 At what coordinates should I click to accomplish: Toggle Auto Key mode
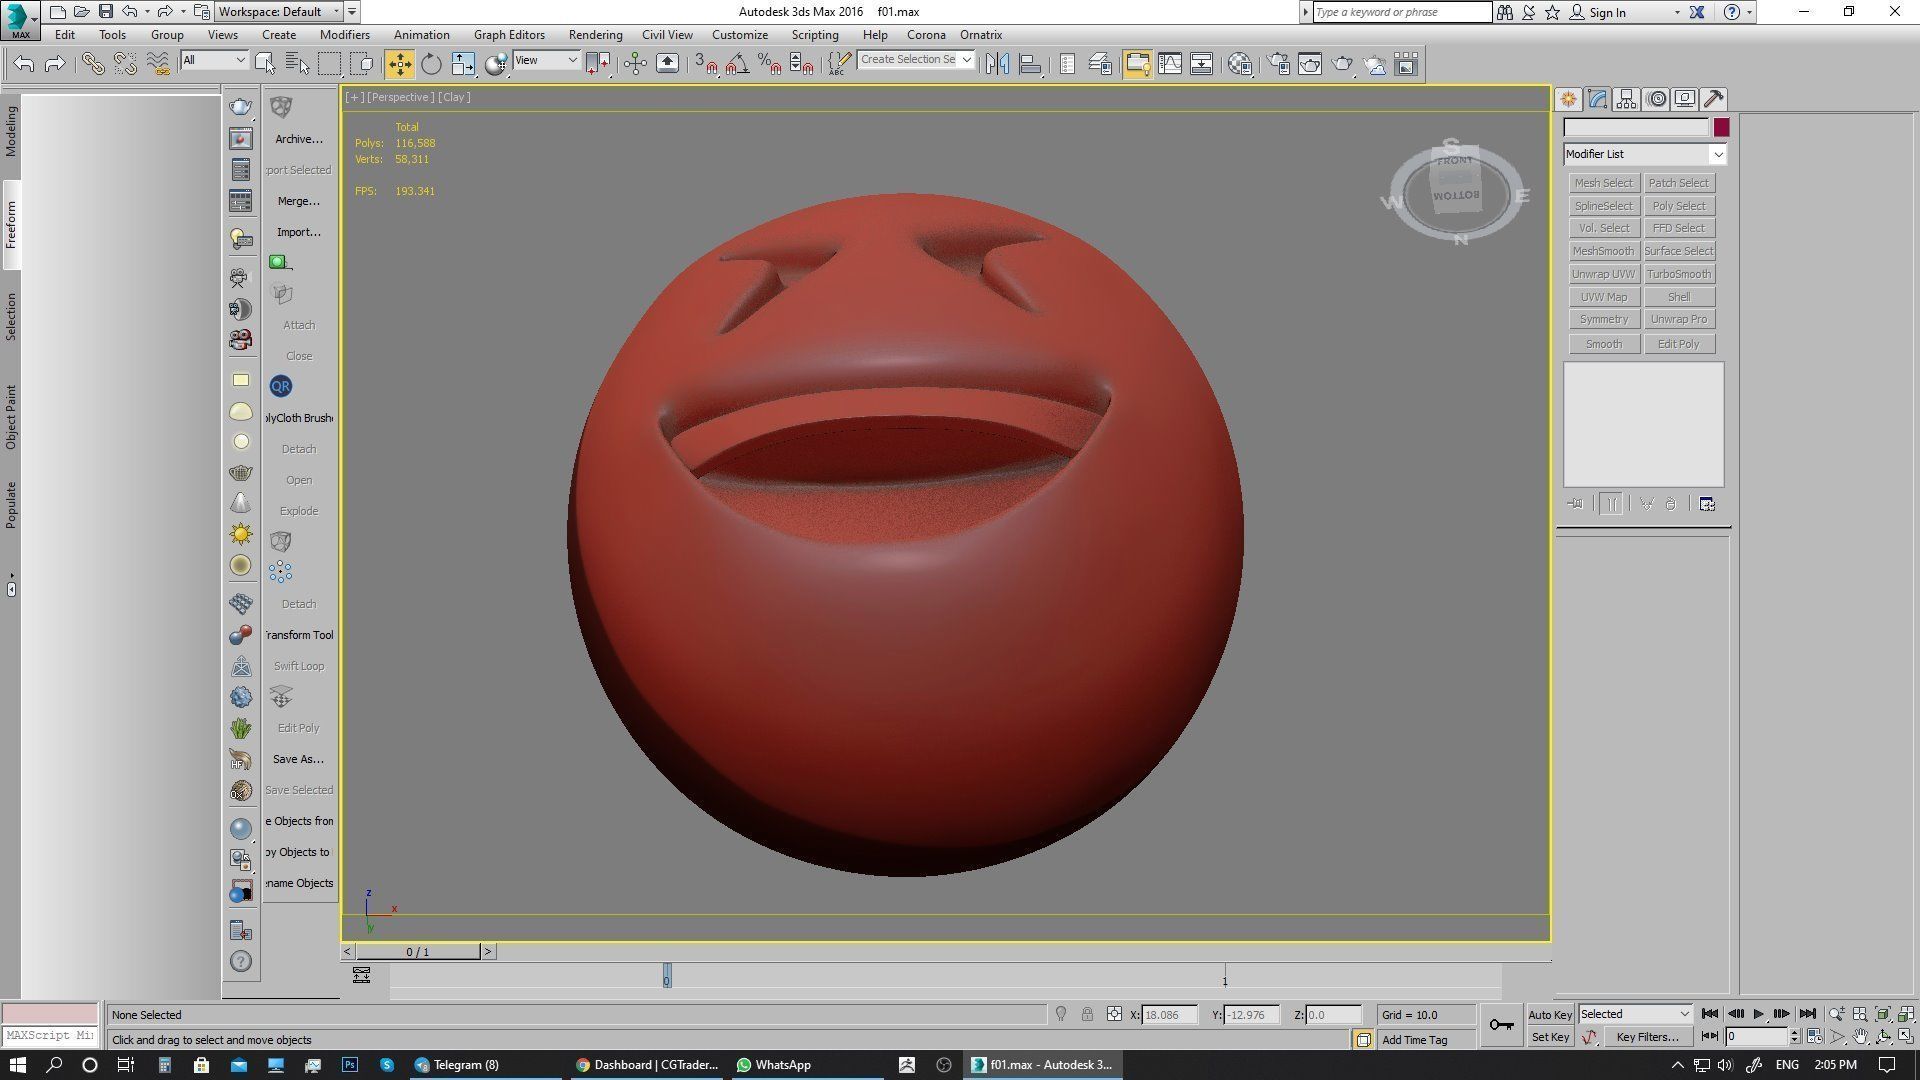tap(1550, 1014)
